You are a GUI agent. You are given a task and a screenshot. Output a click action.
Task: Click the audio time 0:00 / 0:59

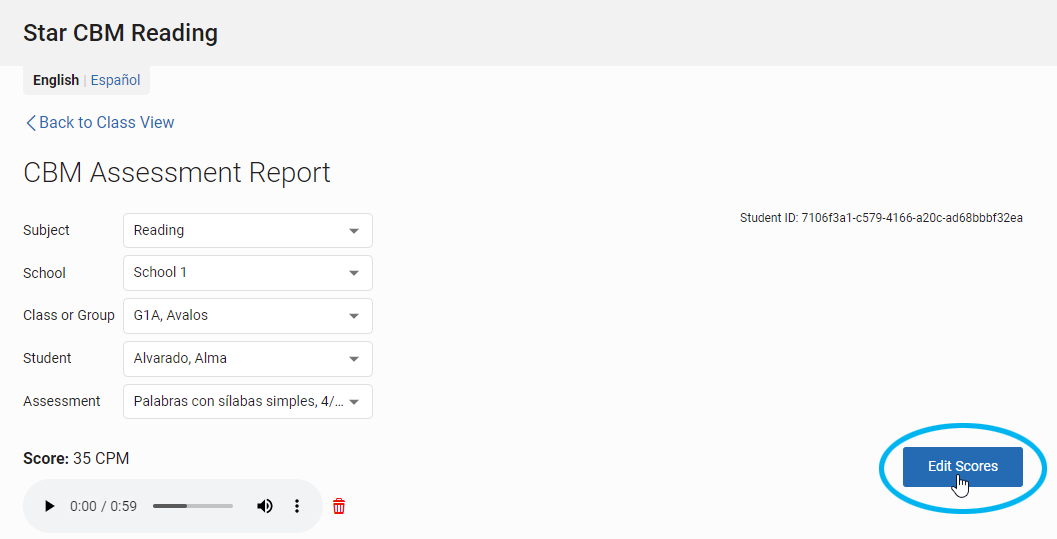coord(103,506)
